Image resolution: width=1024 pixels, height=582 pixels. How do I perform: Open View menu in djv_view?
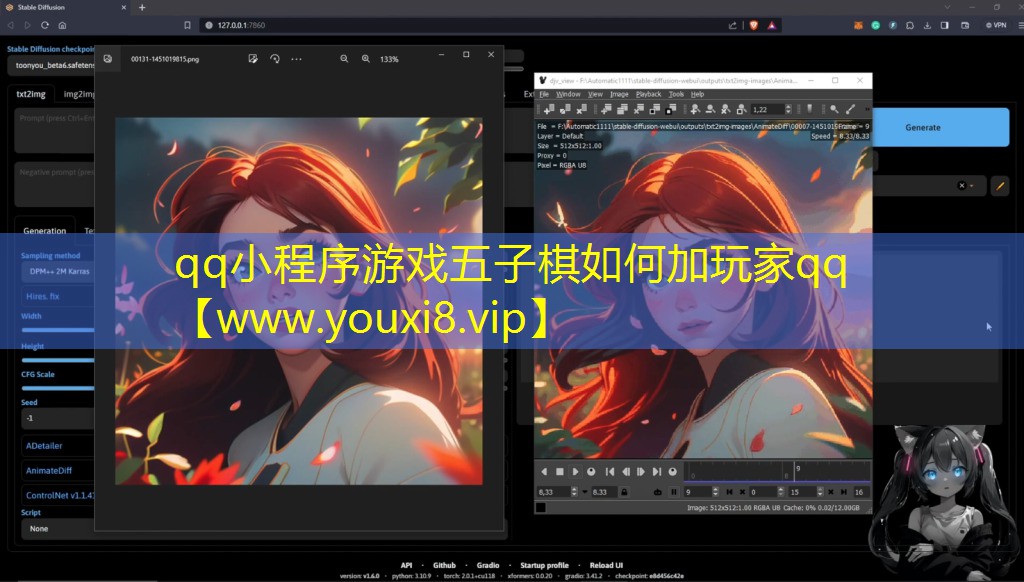click(595, 94)
